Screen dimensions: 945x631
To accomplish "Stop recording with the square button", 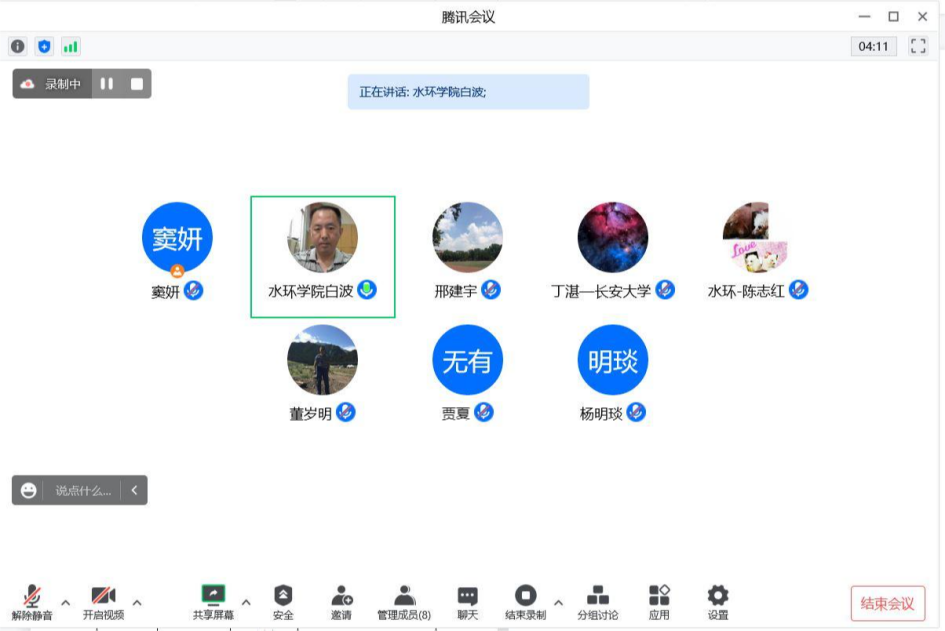I will coord(137,84).
